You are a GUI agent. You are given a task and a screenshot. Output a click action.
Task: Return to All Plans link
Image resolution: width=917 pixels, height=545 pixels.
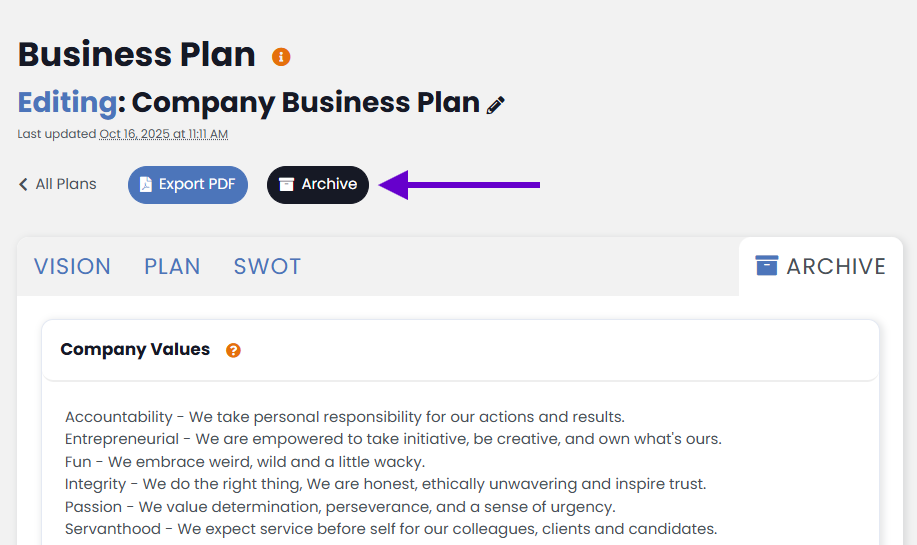click(66, 184)
